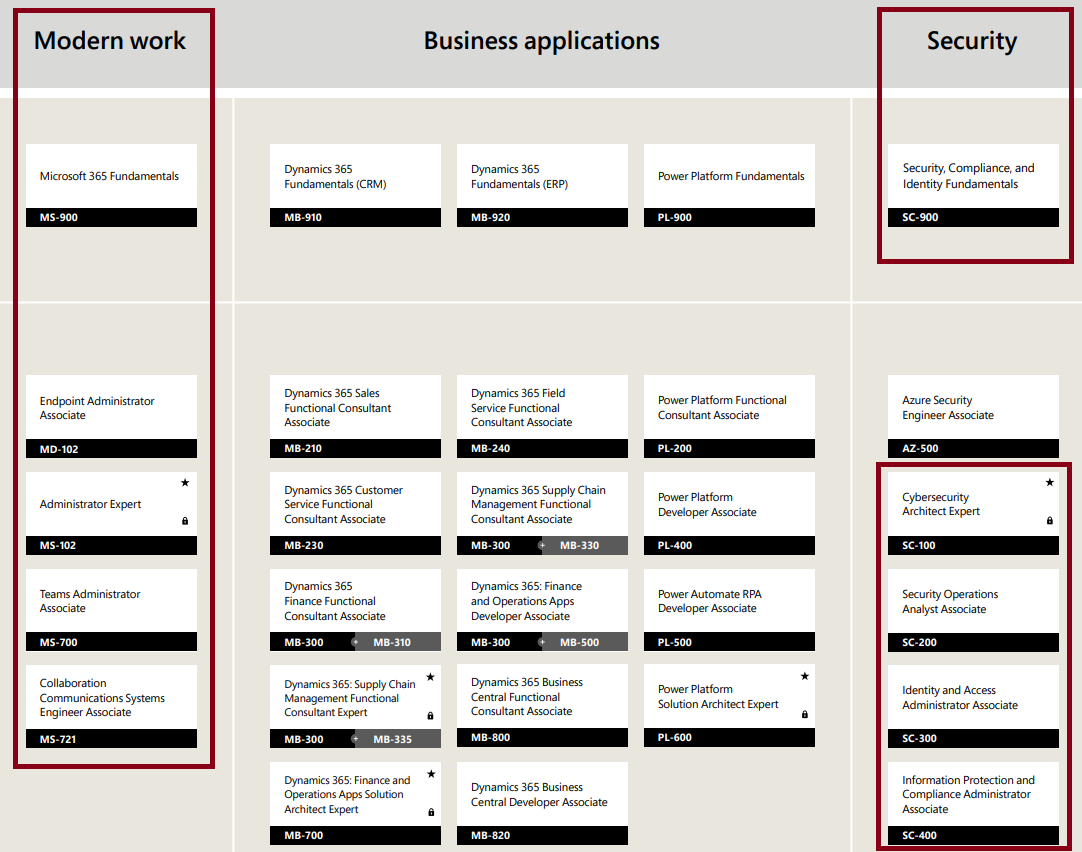Click the lock icon on Cybersecurity Architect Expert card
1082x852 pixels.
pyautogui.click(x=1050, y=521)
